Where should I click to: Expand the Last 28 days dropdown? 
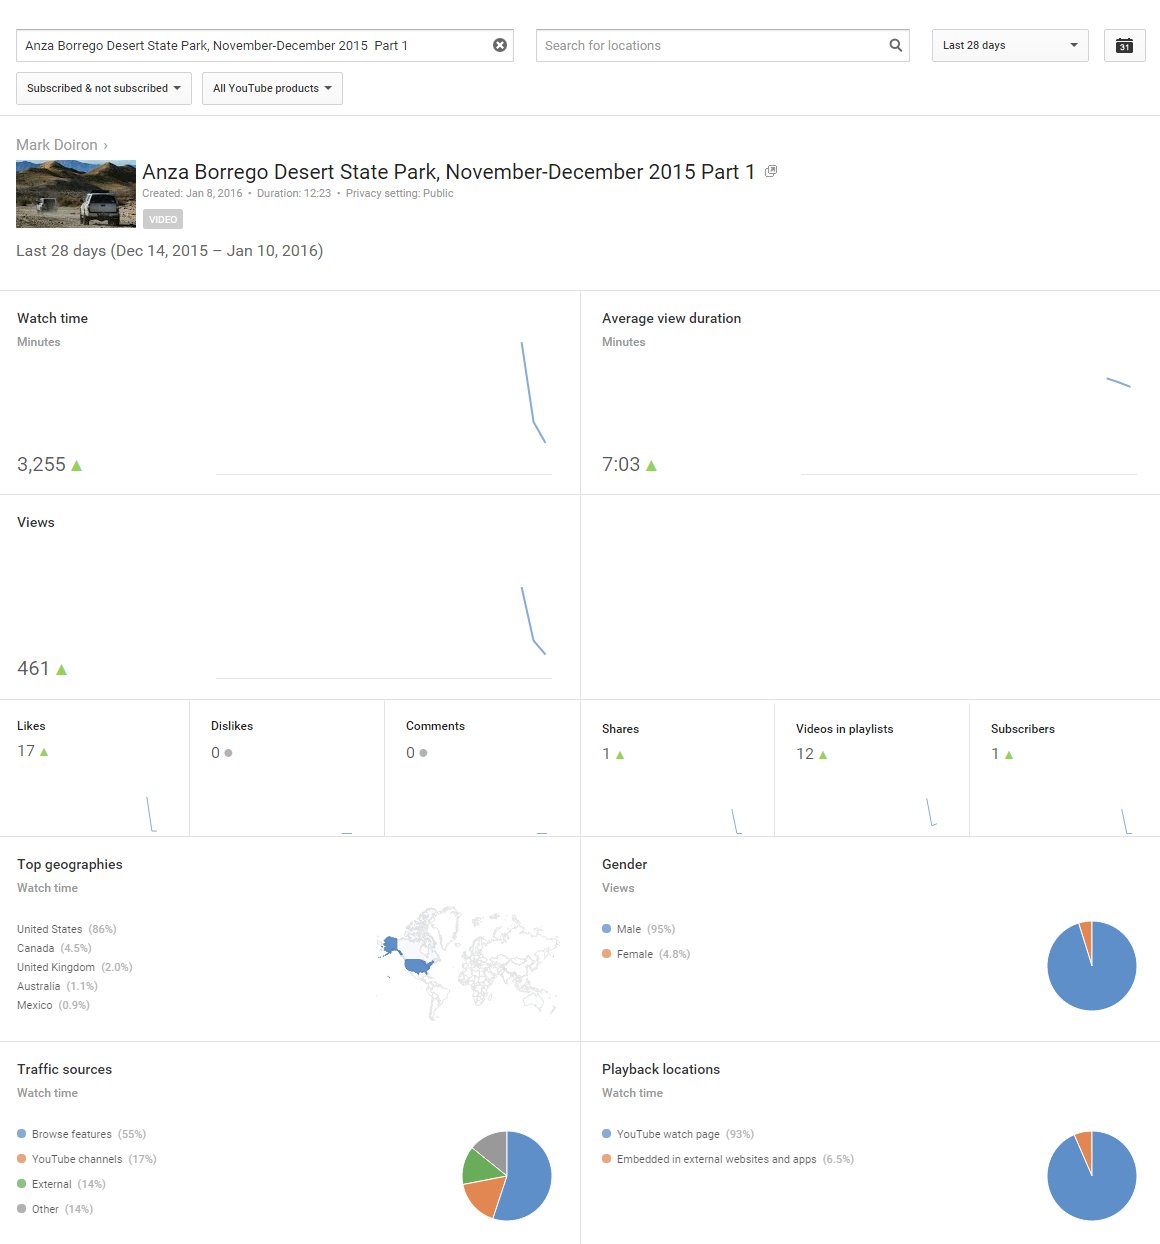pyautogui.click(x=1009, y=45)
